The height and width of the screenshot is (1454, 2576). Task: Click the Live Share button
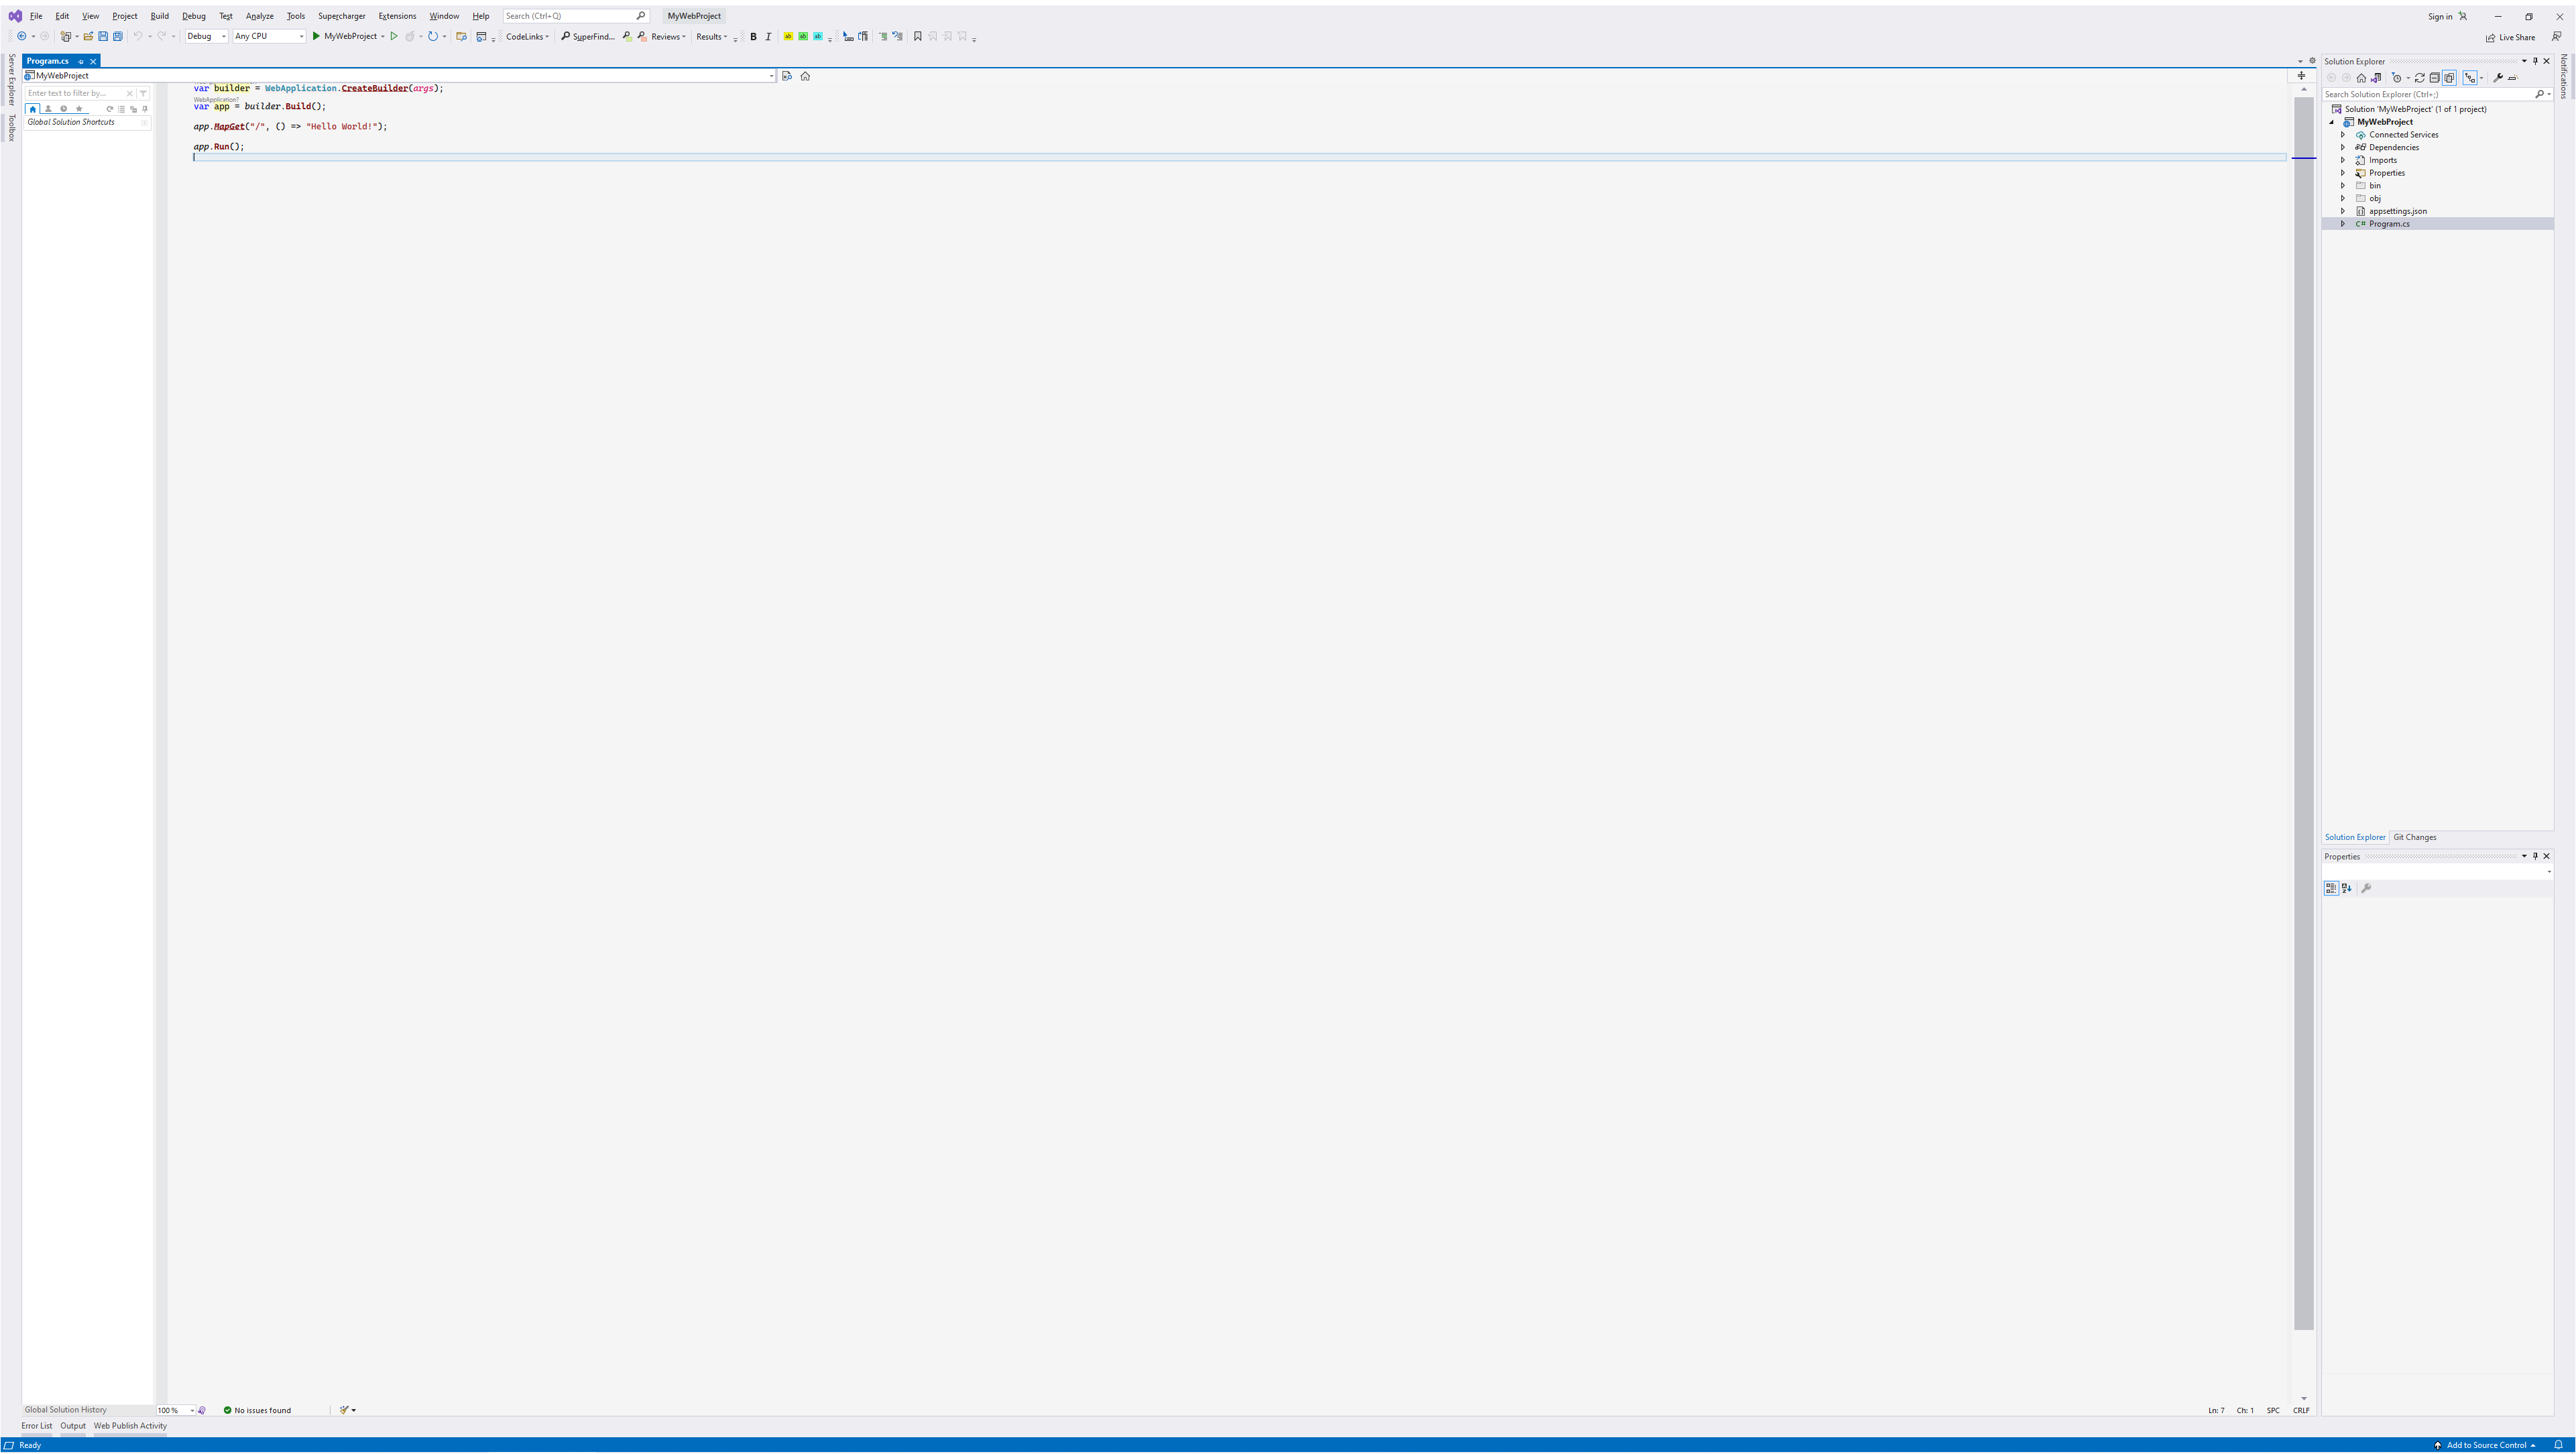2510,37
